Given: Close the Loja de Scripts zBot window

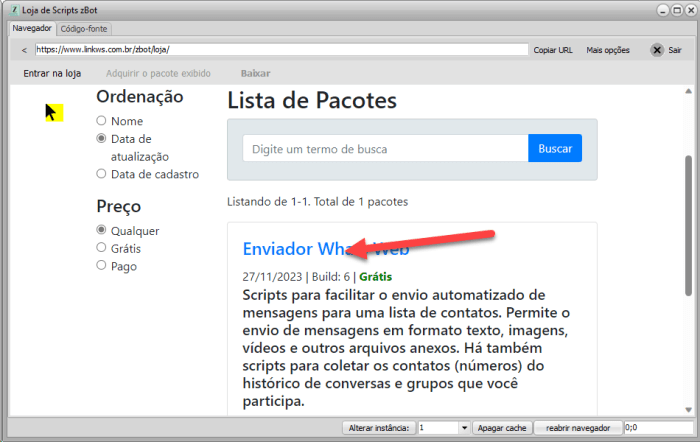Looking at the screenshot, I should coord(691,11).
